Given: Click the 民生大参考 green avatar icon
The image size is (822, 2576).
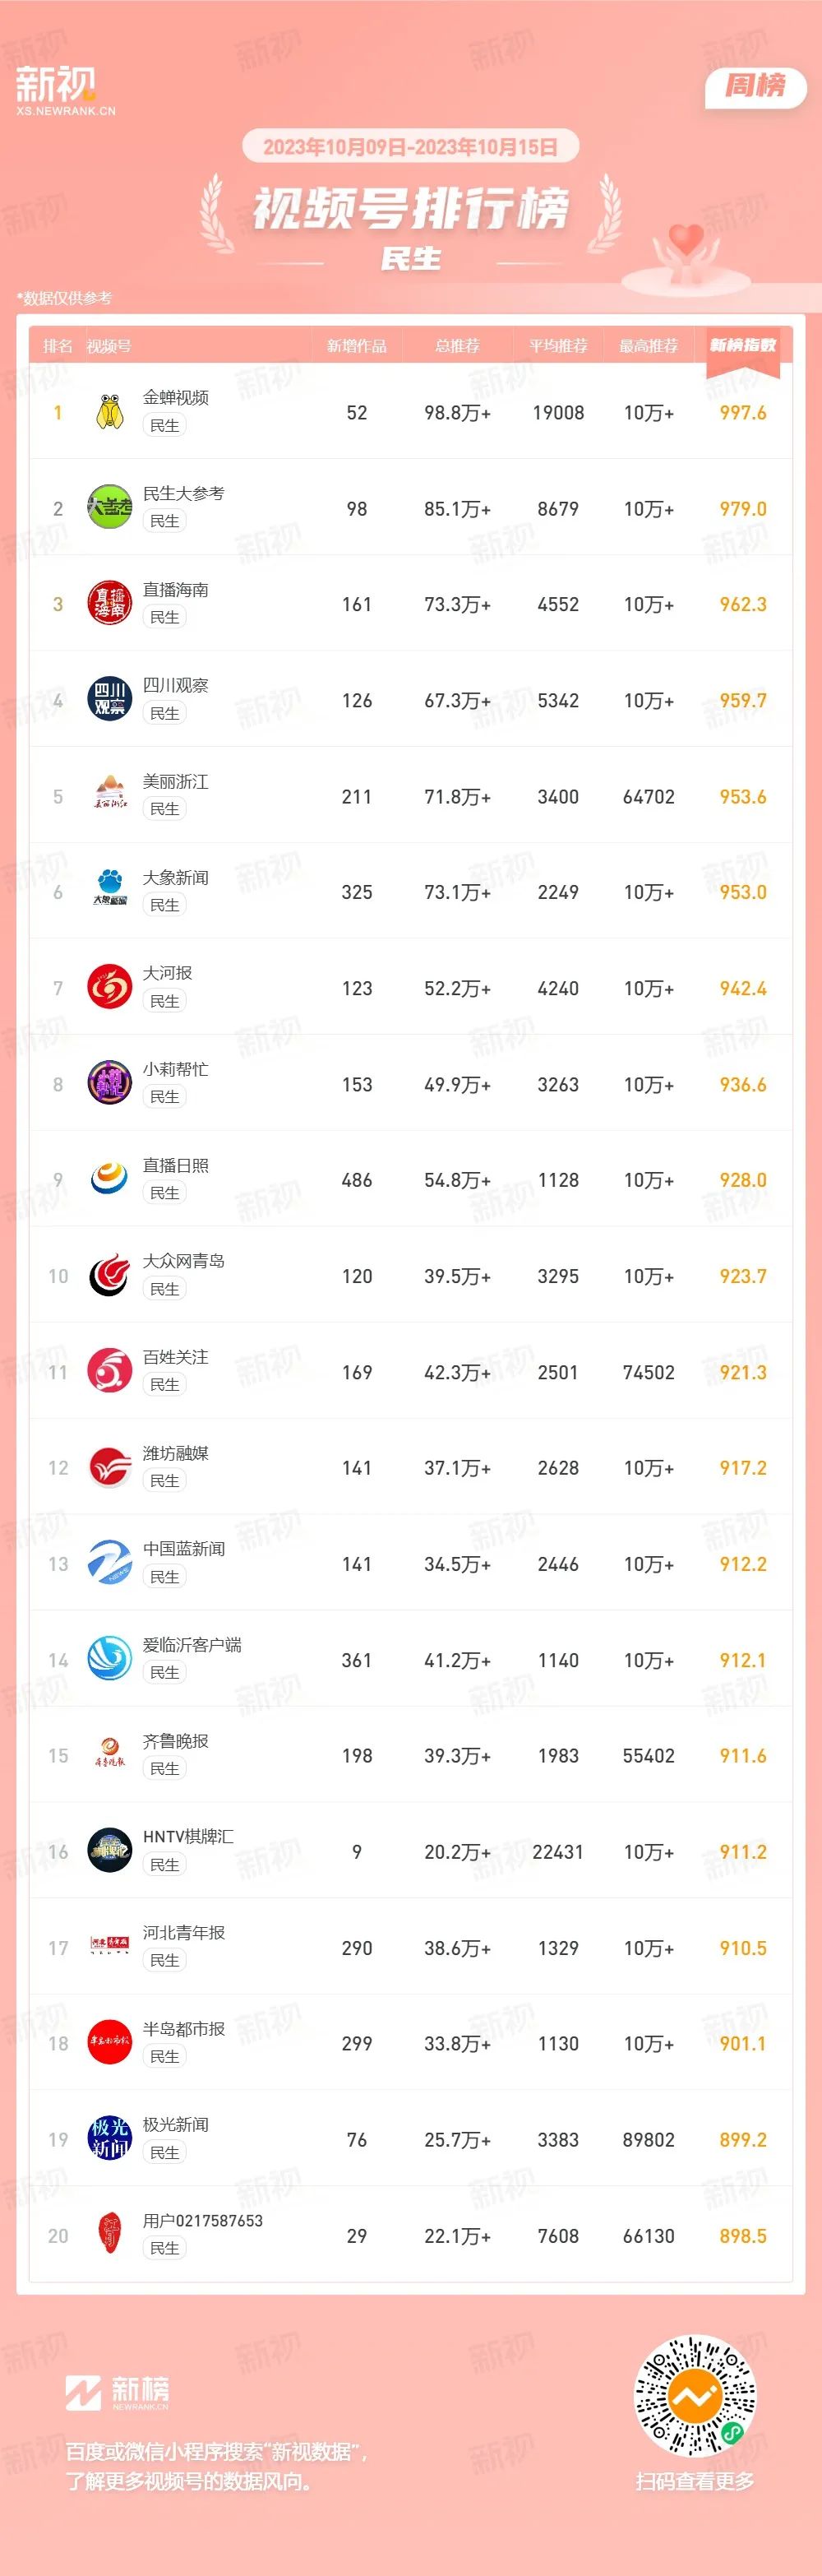Looking at the screenshot, I should tap(110, 508).
